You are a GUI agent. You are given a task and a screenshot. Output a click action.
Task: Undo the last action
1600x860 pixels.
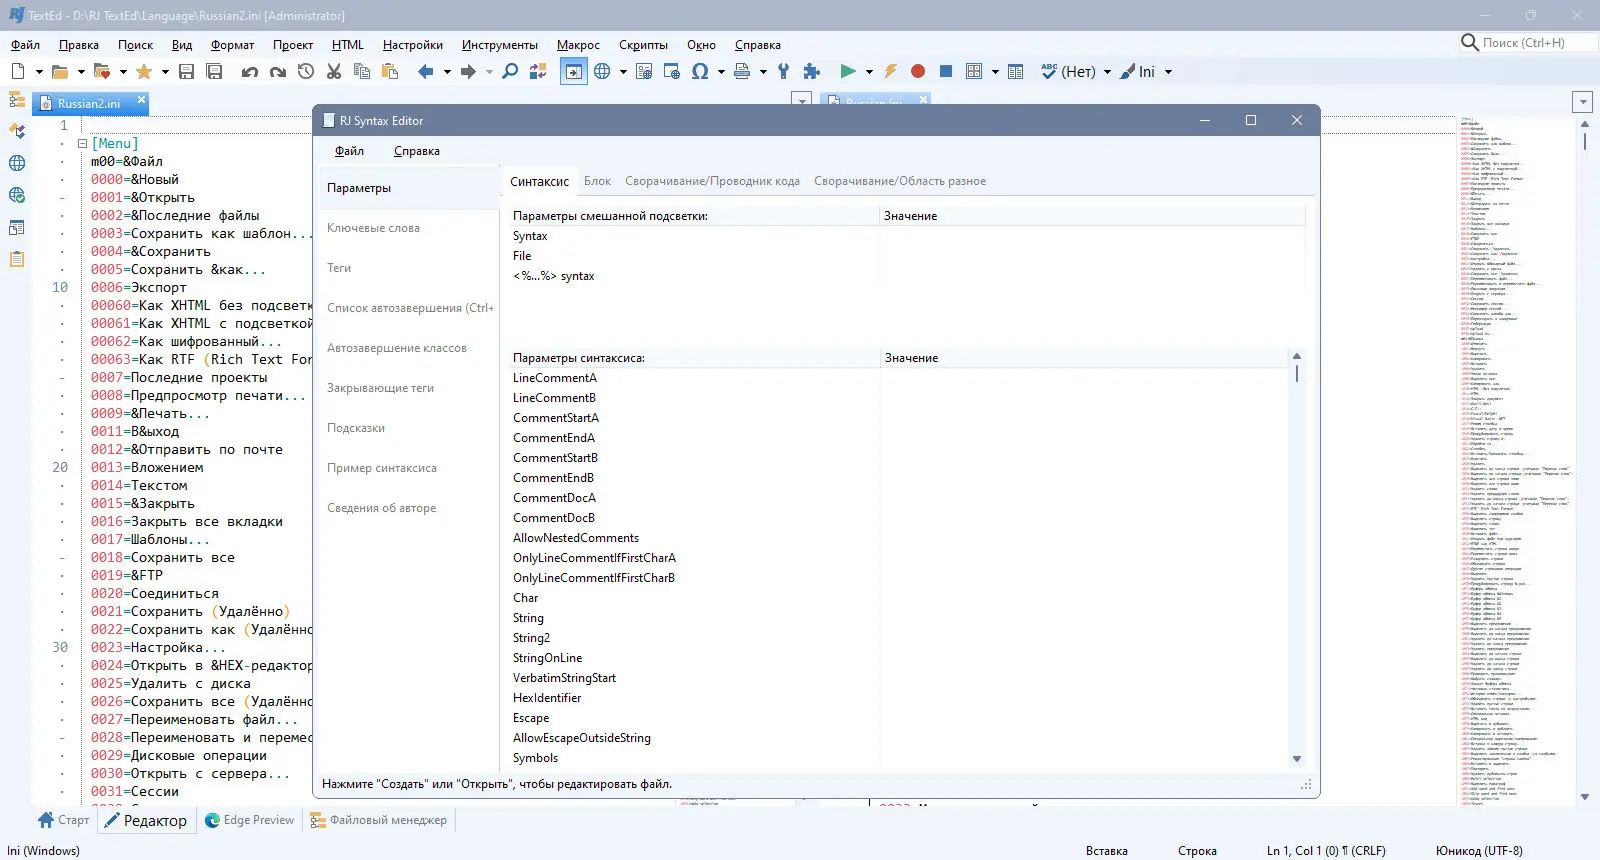tap(250, 71)
